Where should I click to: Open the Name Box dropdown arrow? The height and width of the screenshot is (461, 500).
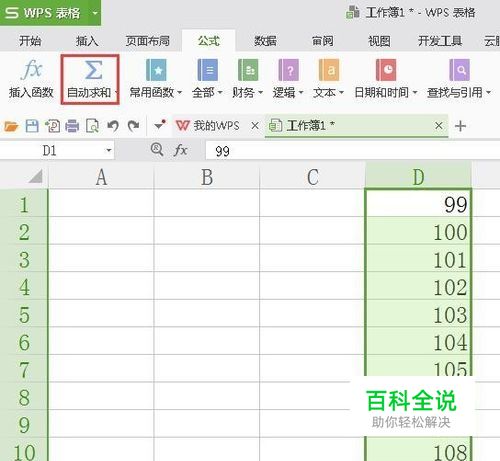[x=109, y=150]
